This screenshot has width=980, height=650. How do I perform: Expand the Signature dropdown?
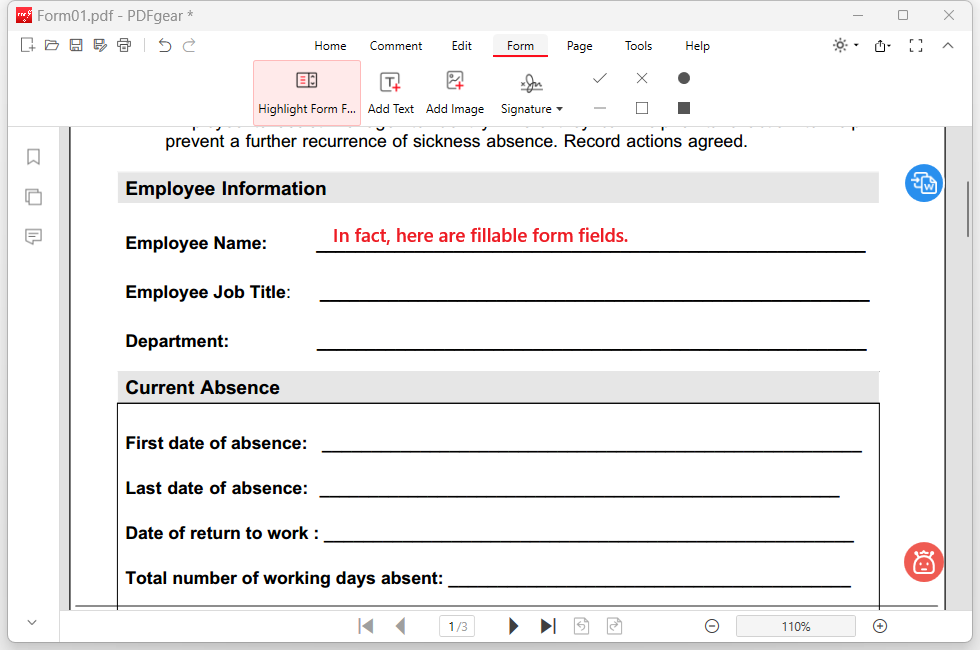click(x=559, y=109)
